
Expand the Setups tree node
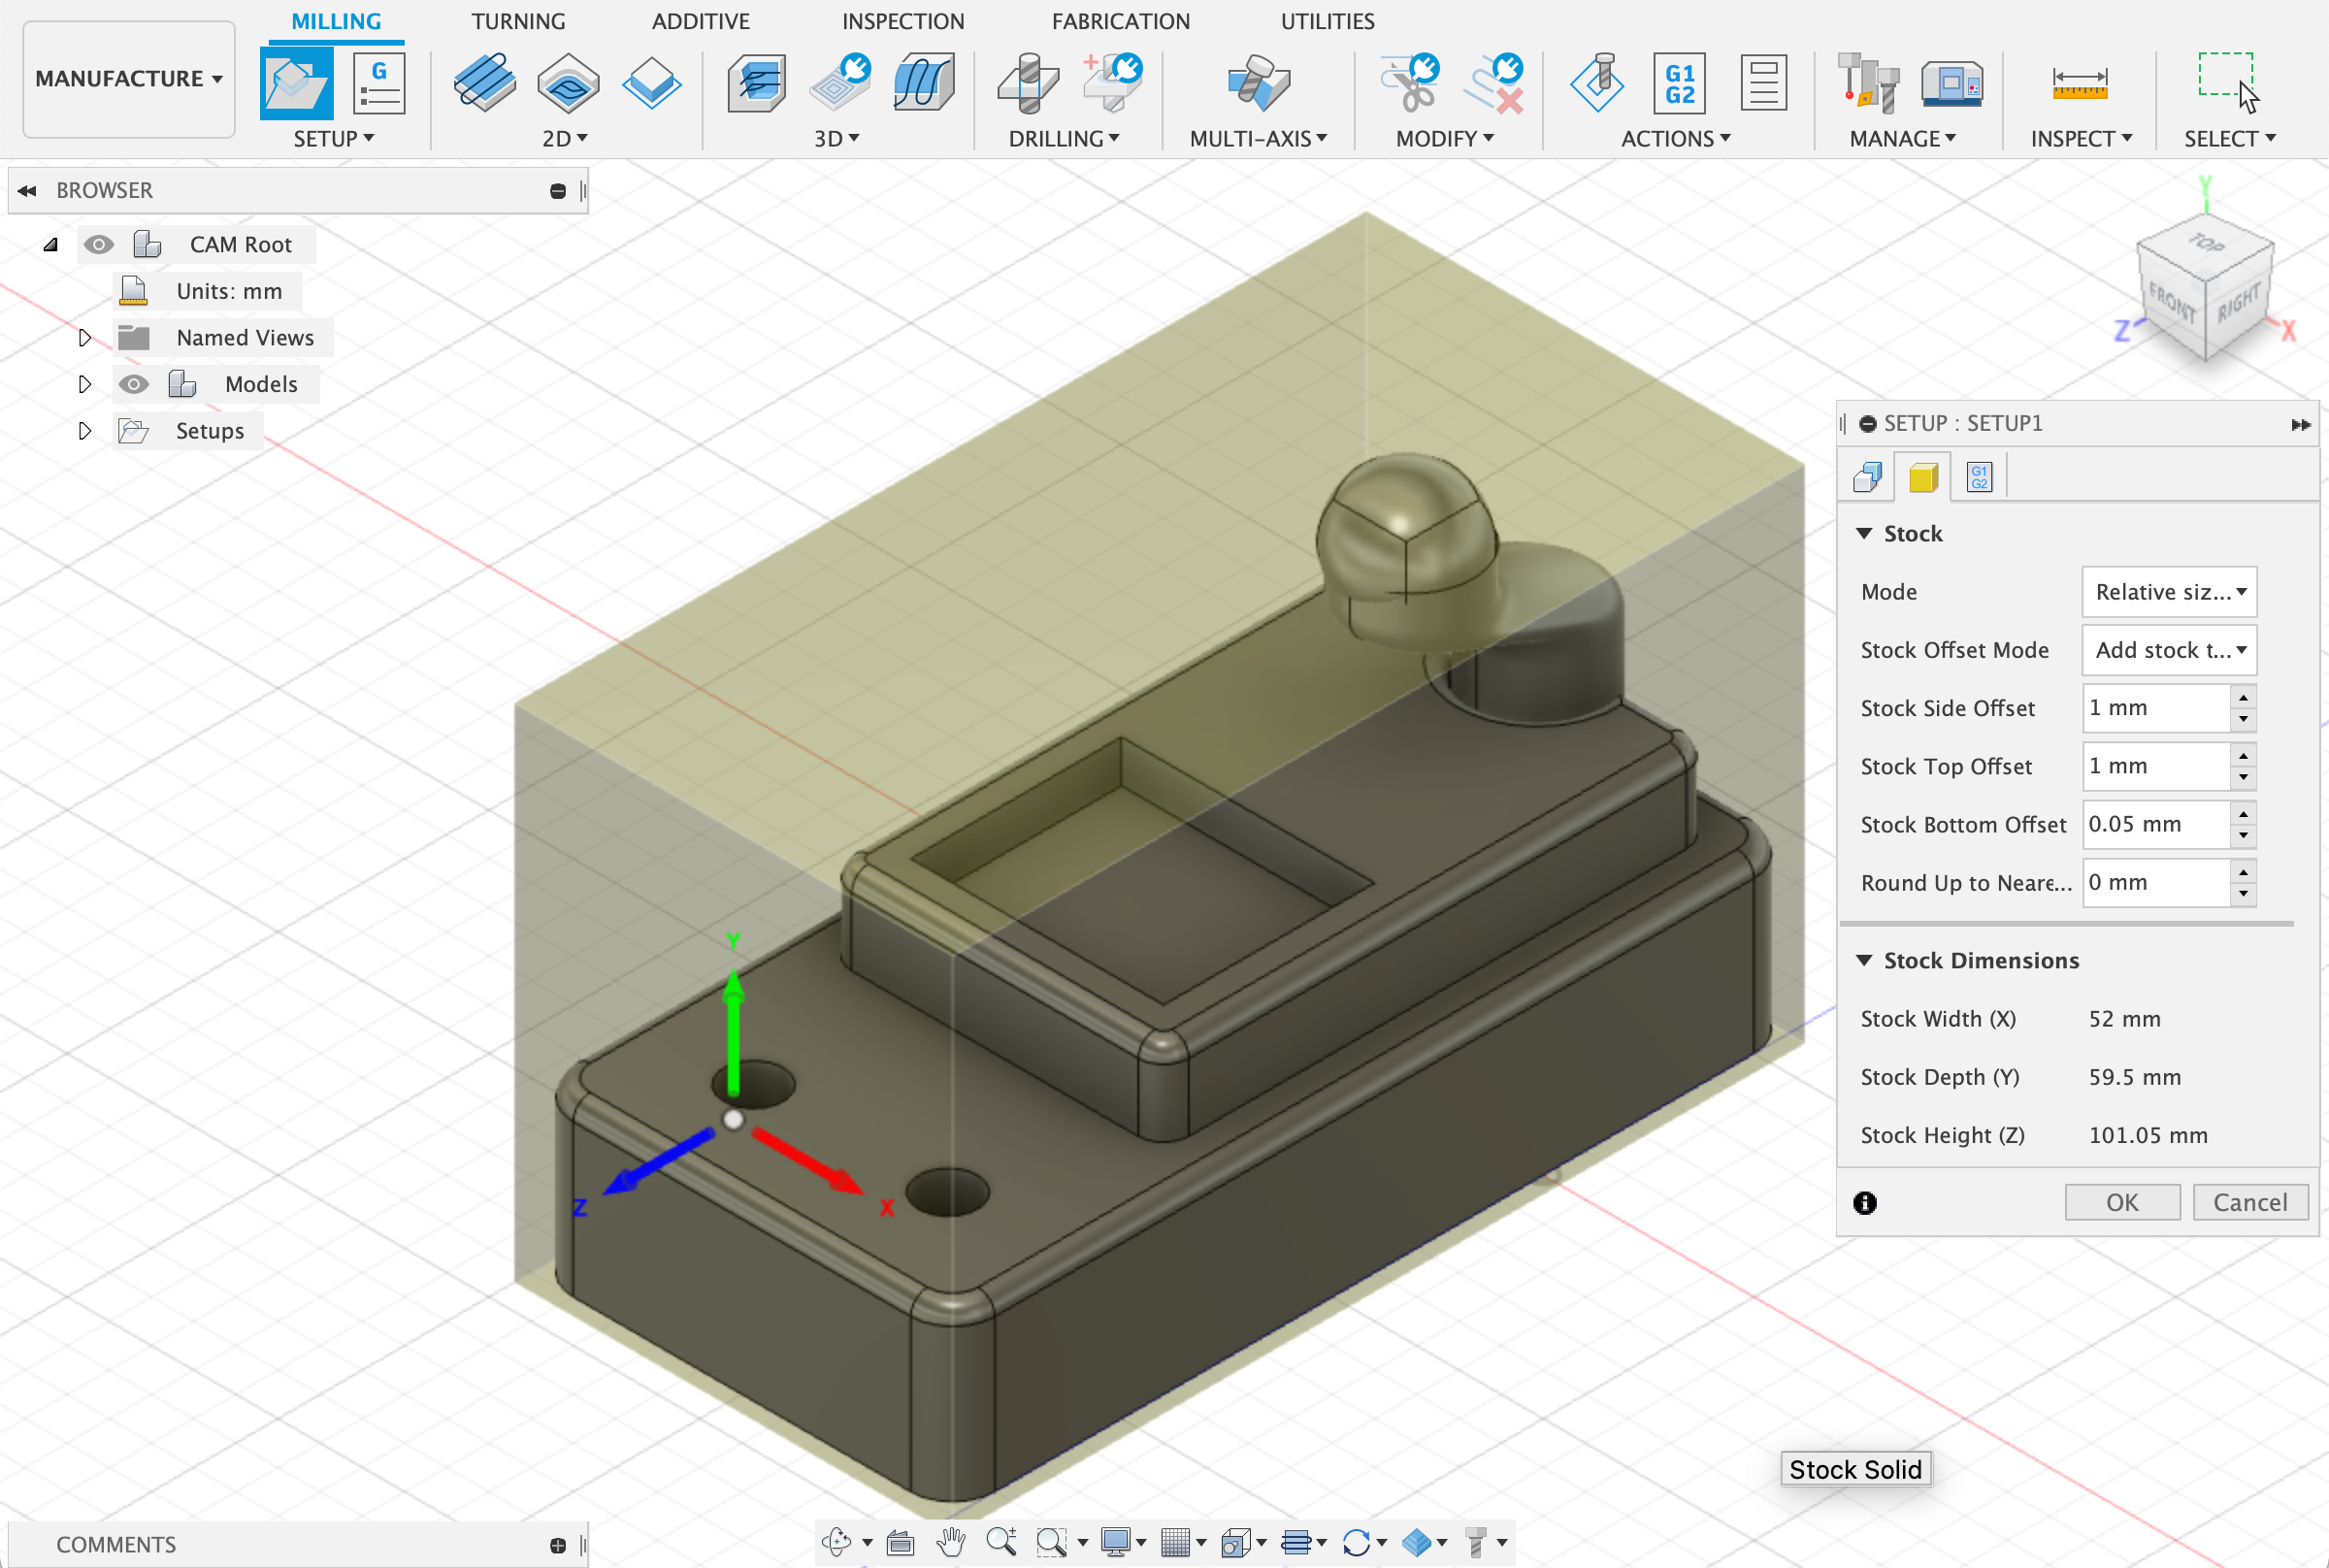point(85,431)
